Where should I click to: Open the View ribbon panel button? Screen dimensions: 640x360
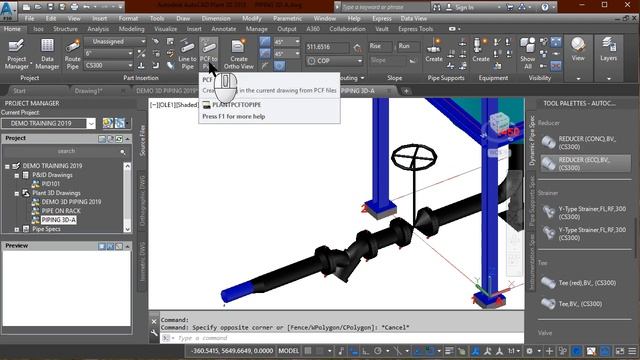(x=578, y=50)
